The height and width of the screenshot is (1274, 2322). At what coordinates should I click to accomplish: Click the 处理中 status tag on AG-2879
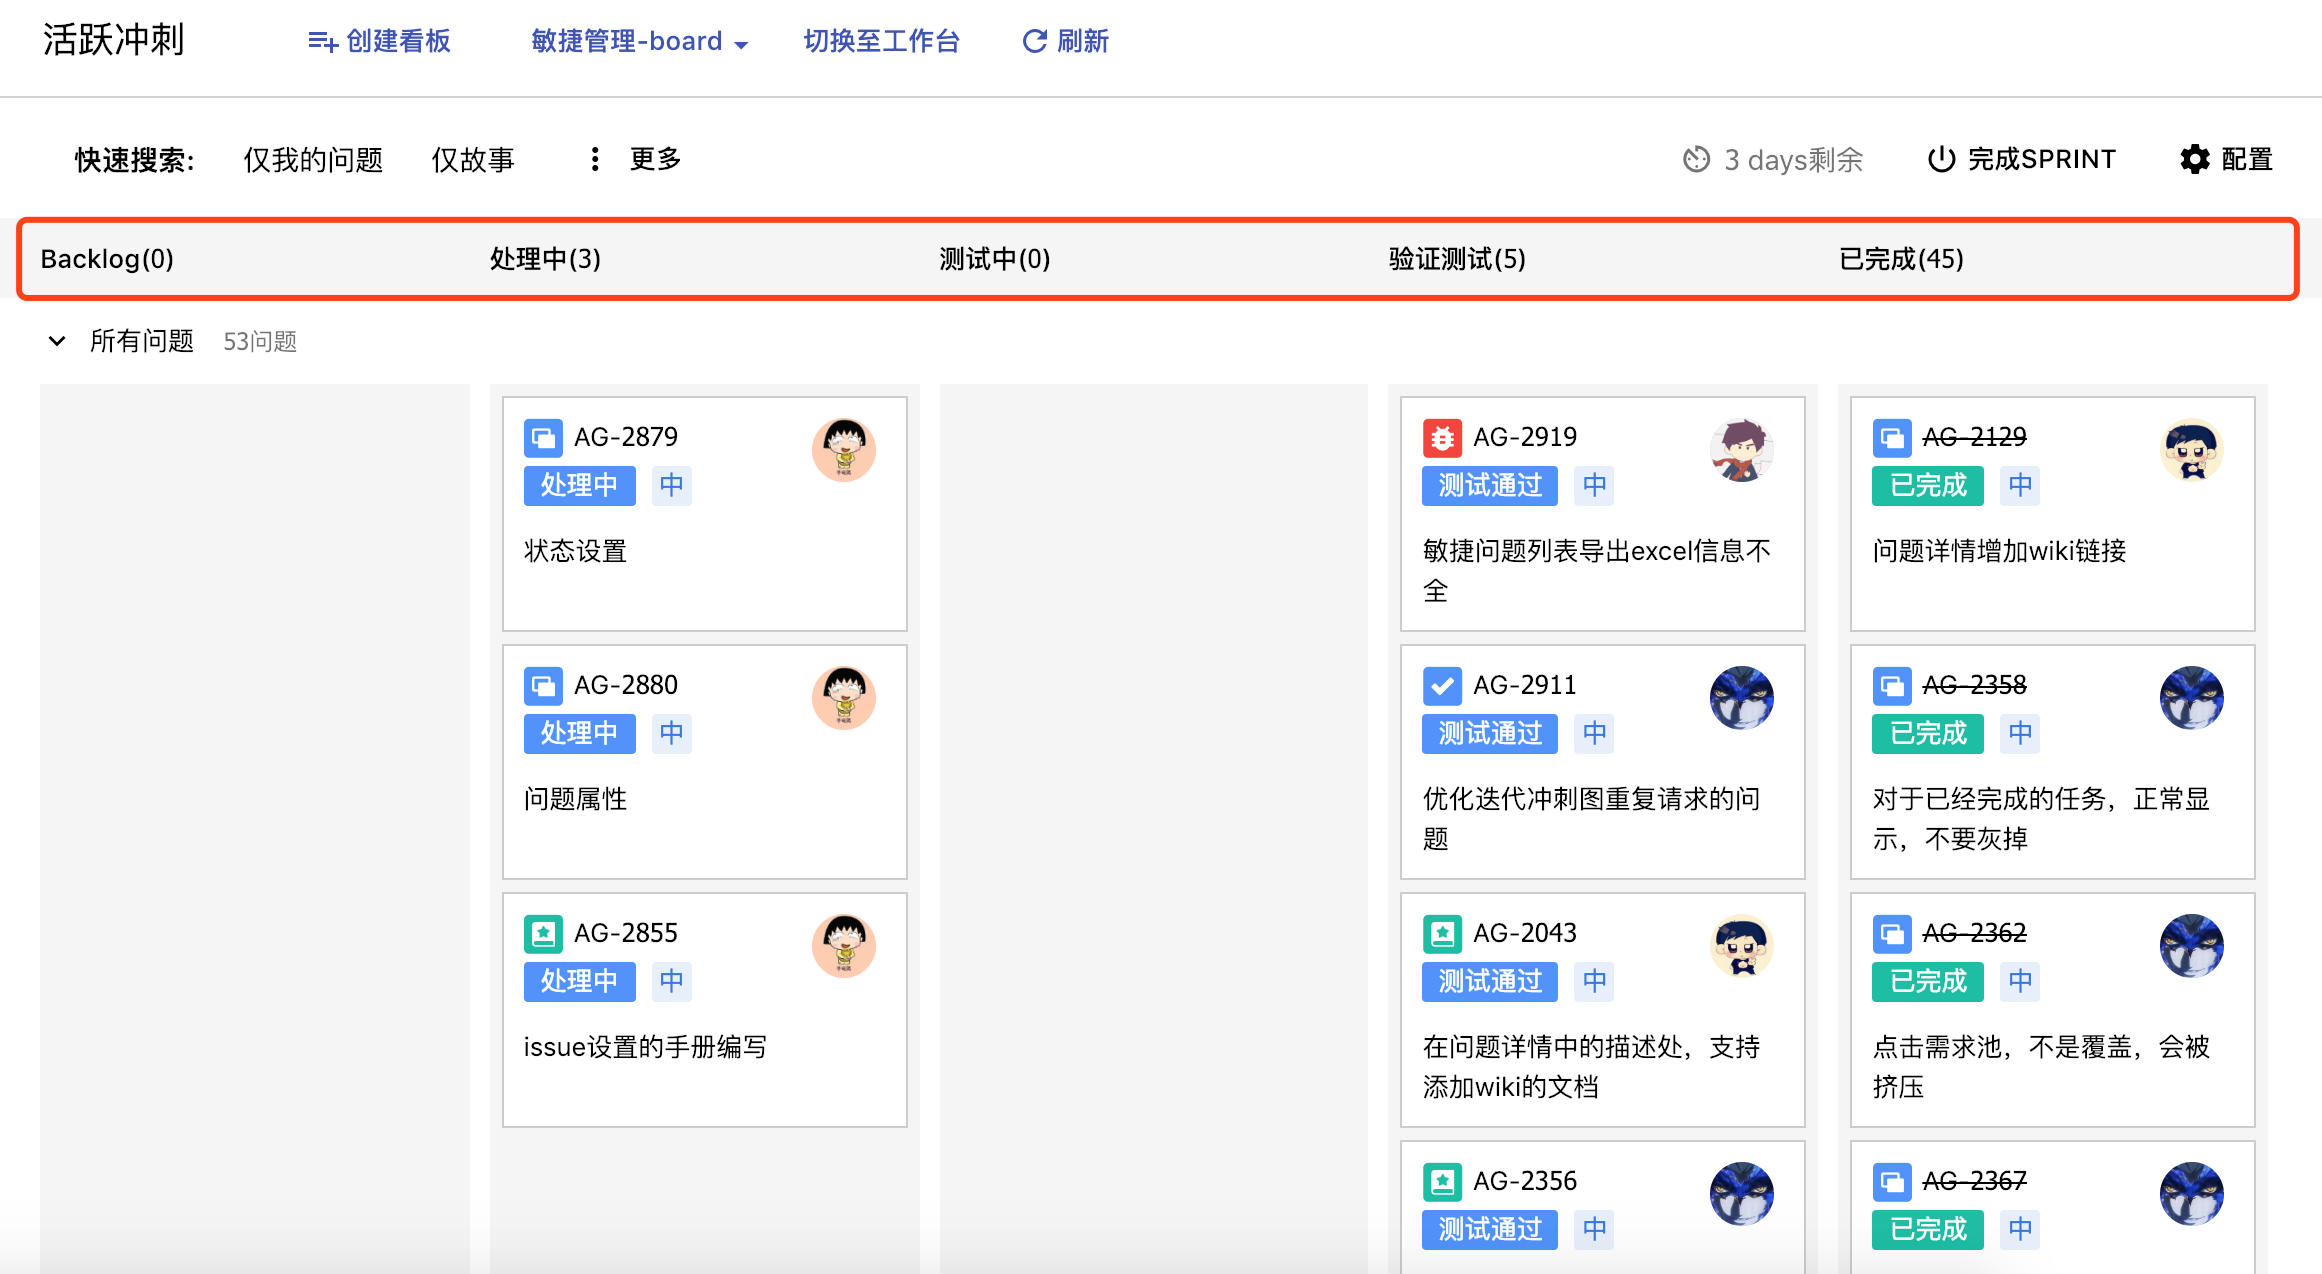(x=580, y=485)
